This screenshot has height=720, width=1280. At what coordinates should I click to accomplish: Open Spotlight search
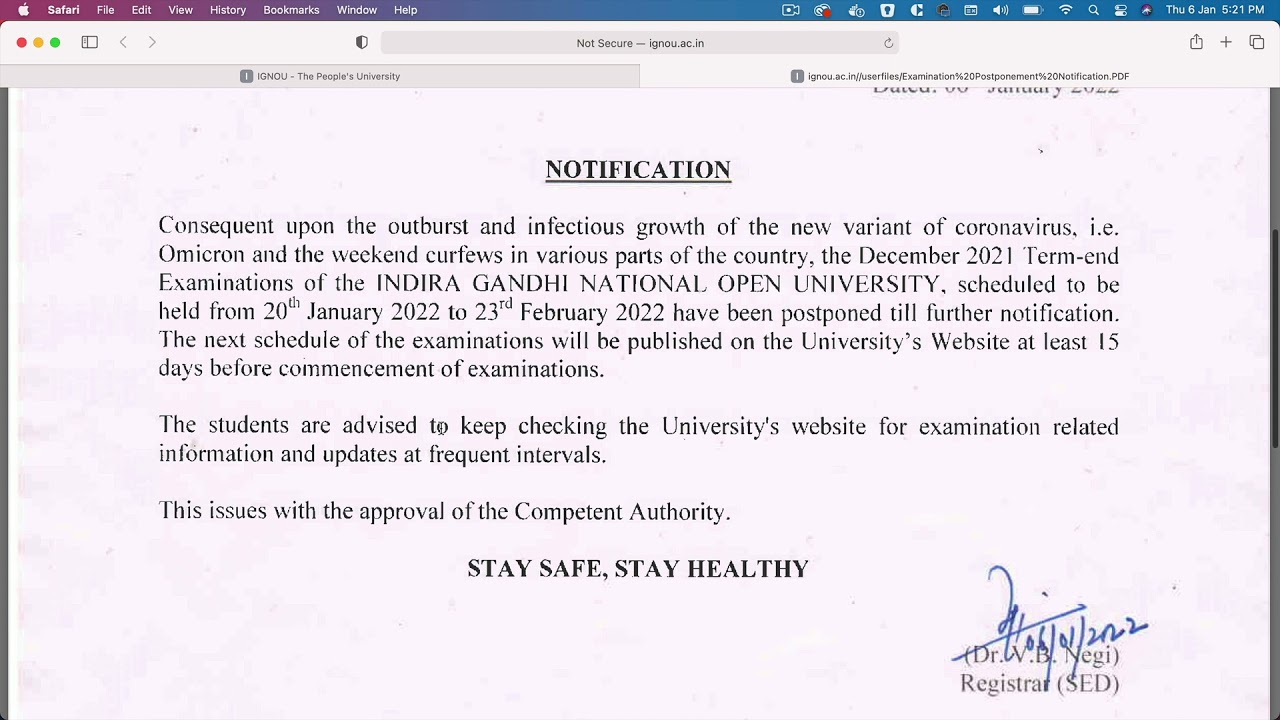(1093, 10)
